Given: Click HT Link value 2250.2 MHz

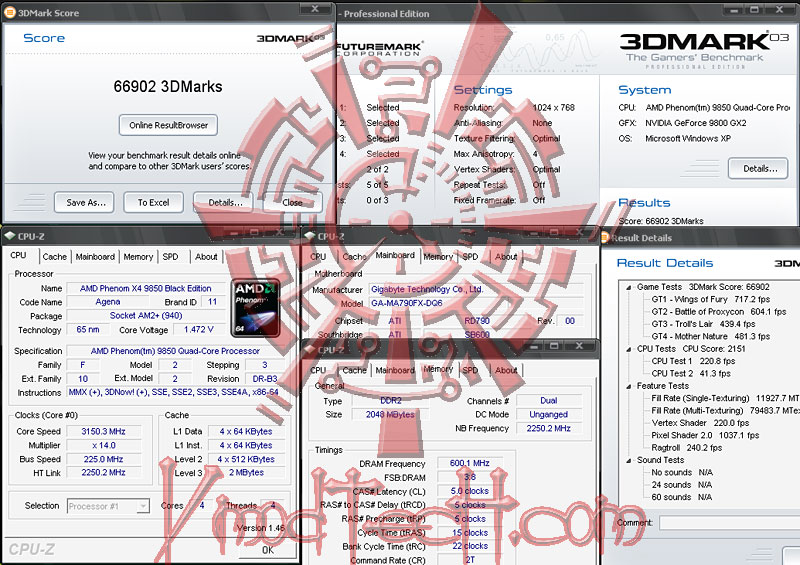Looking at the screenshot, I should (104, 473).
